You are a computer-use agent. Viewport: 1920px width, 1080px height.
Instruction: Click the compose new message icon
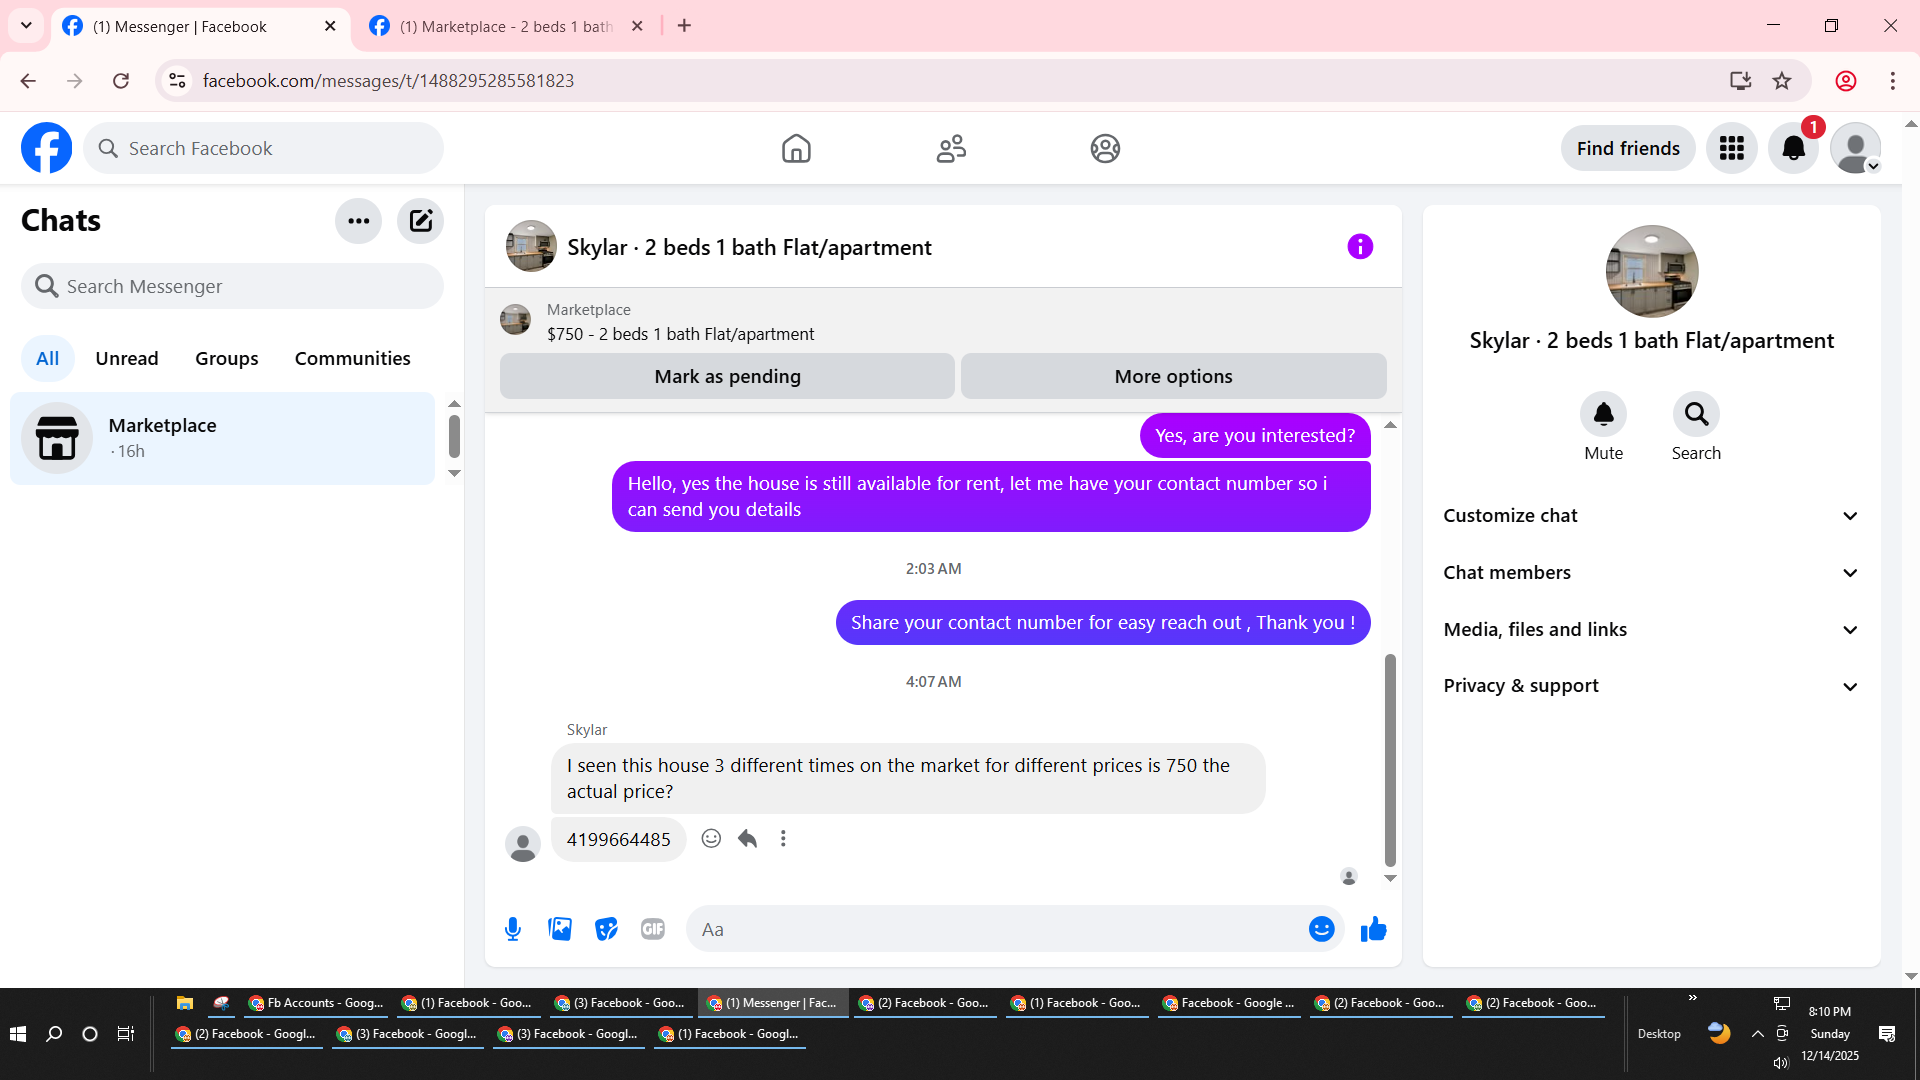(420, 221)
